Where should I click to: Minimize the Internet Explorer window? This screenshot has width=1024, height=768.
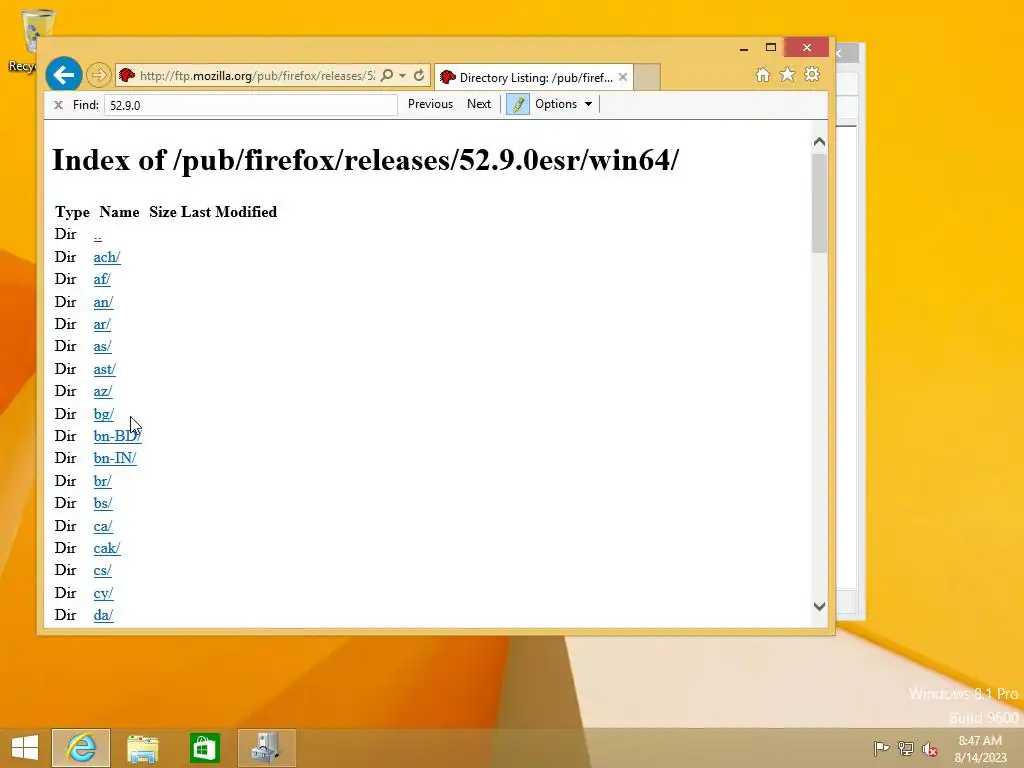(x=744, y=48)
